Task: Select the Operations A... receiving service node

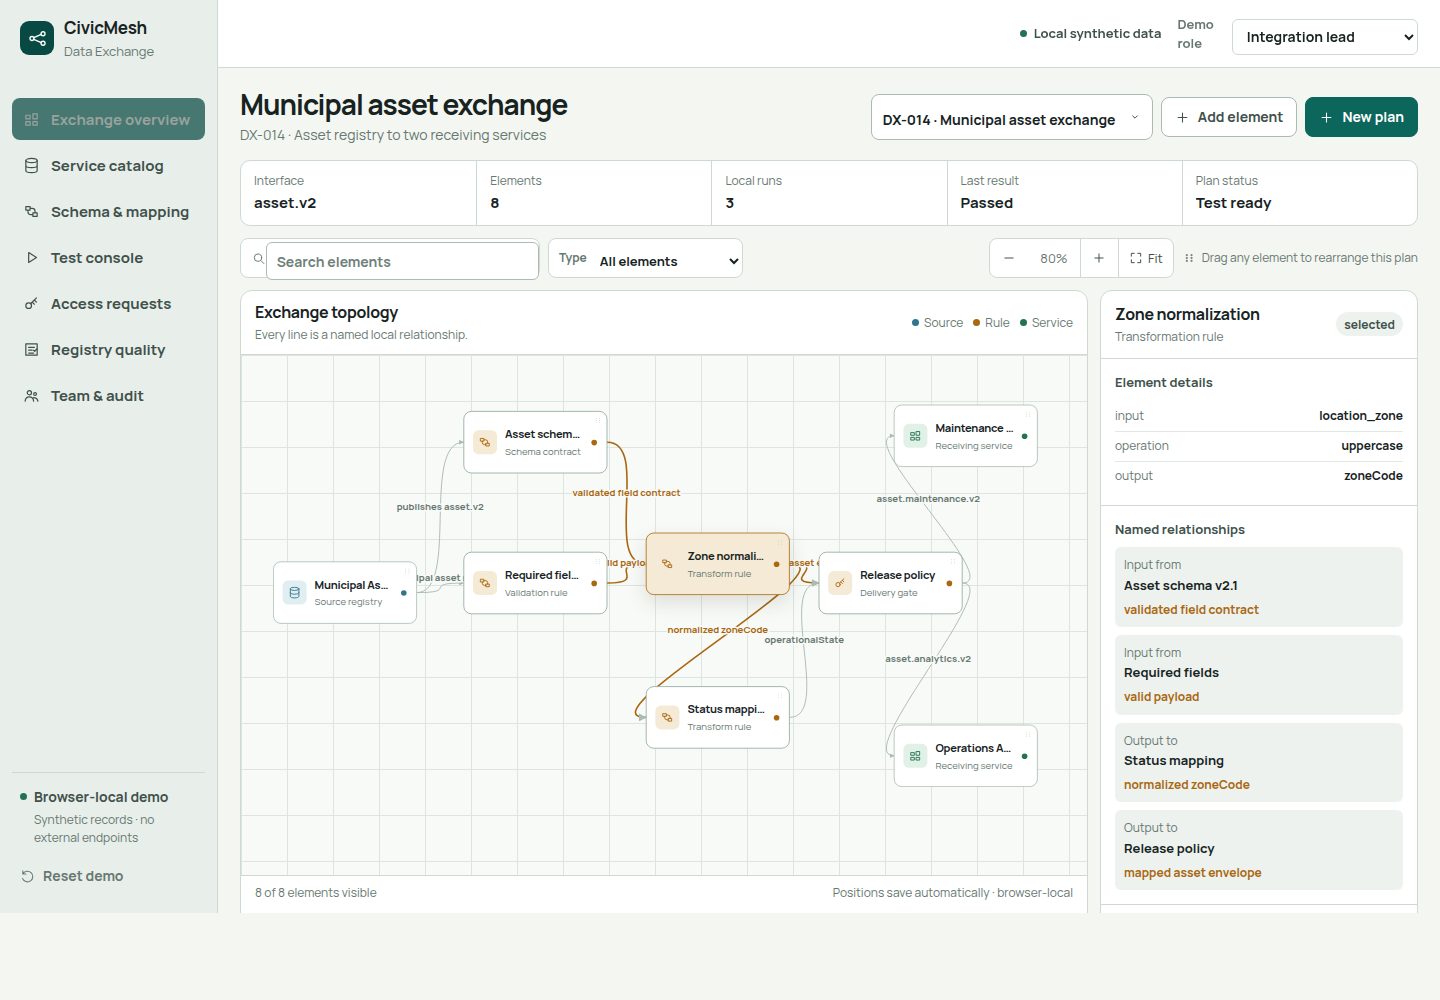Action: 966,756
